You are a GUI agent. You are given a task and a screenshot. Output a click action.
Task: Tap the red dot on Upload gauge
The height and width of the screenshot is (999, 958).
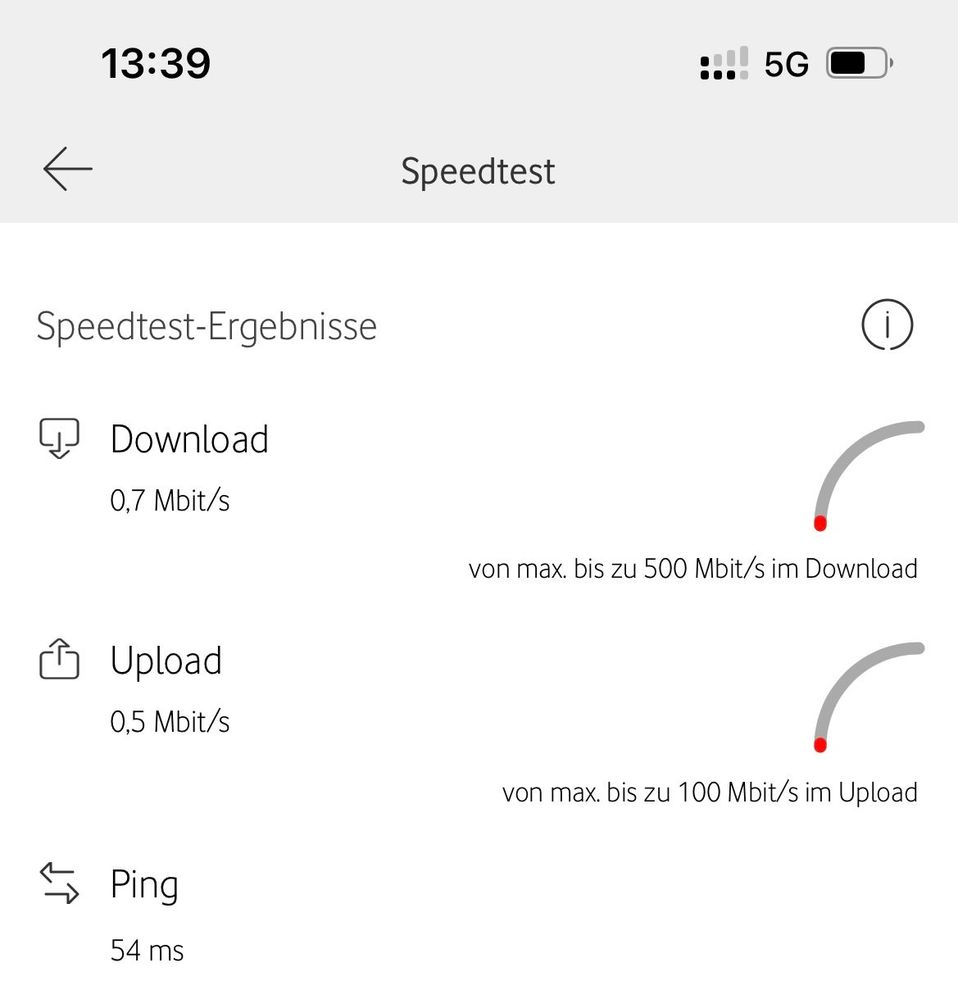tap(820, 745)
